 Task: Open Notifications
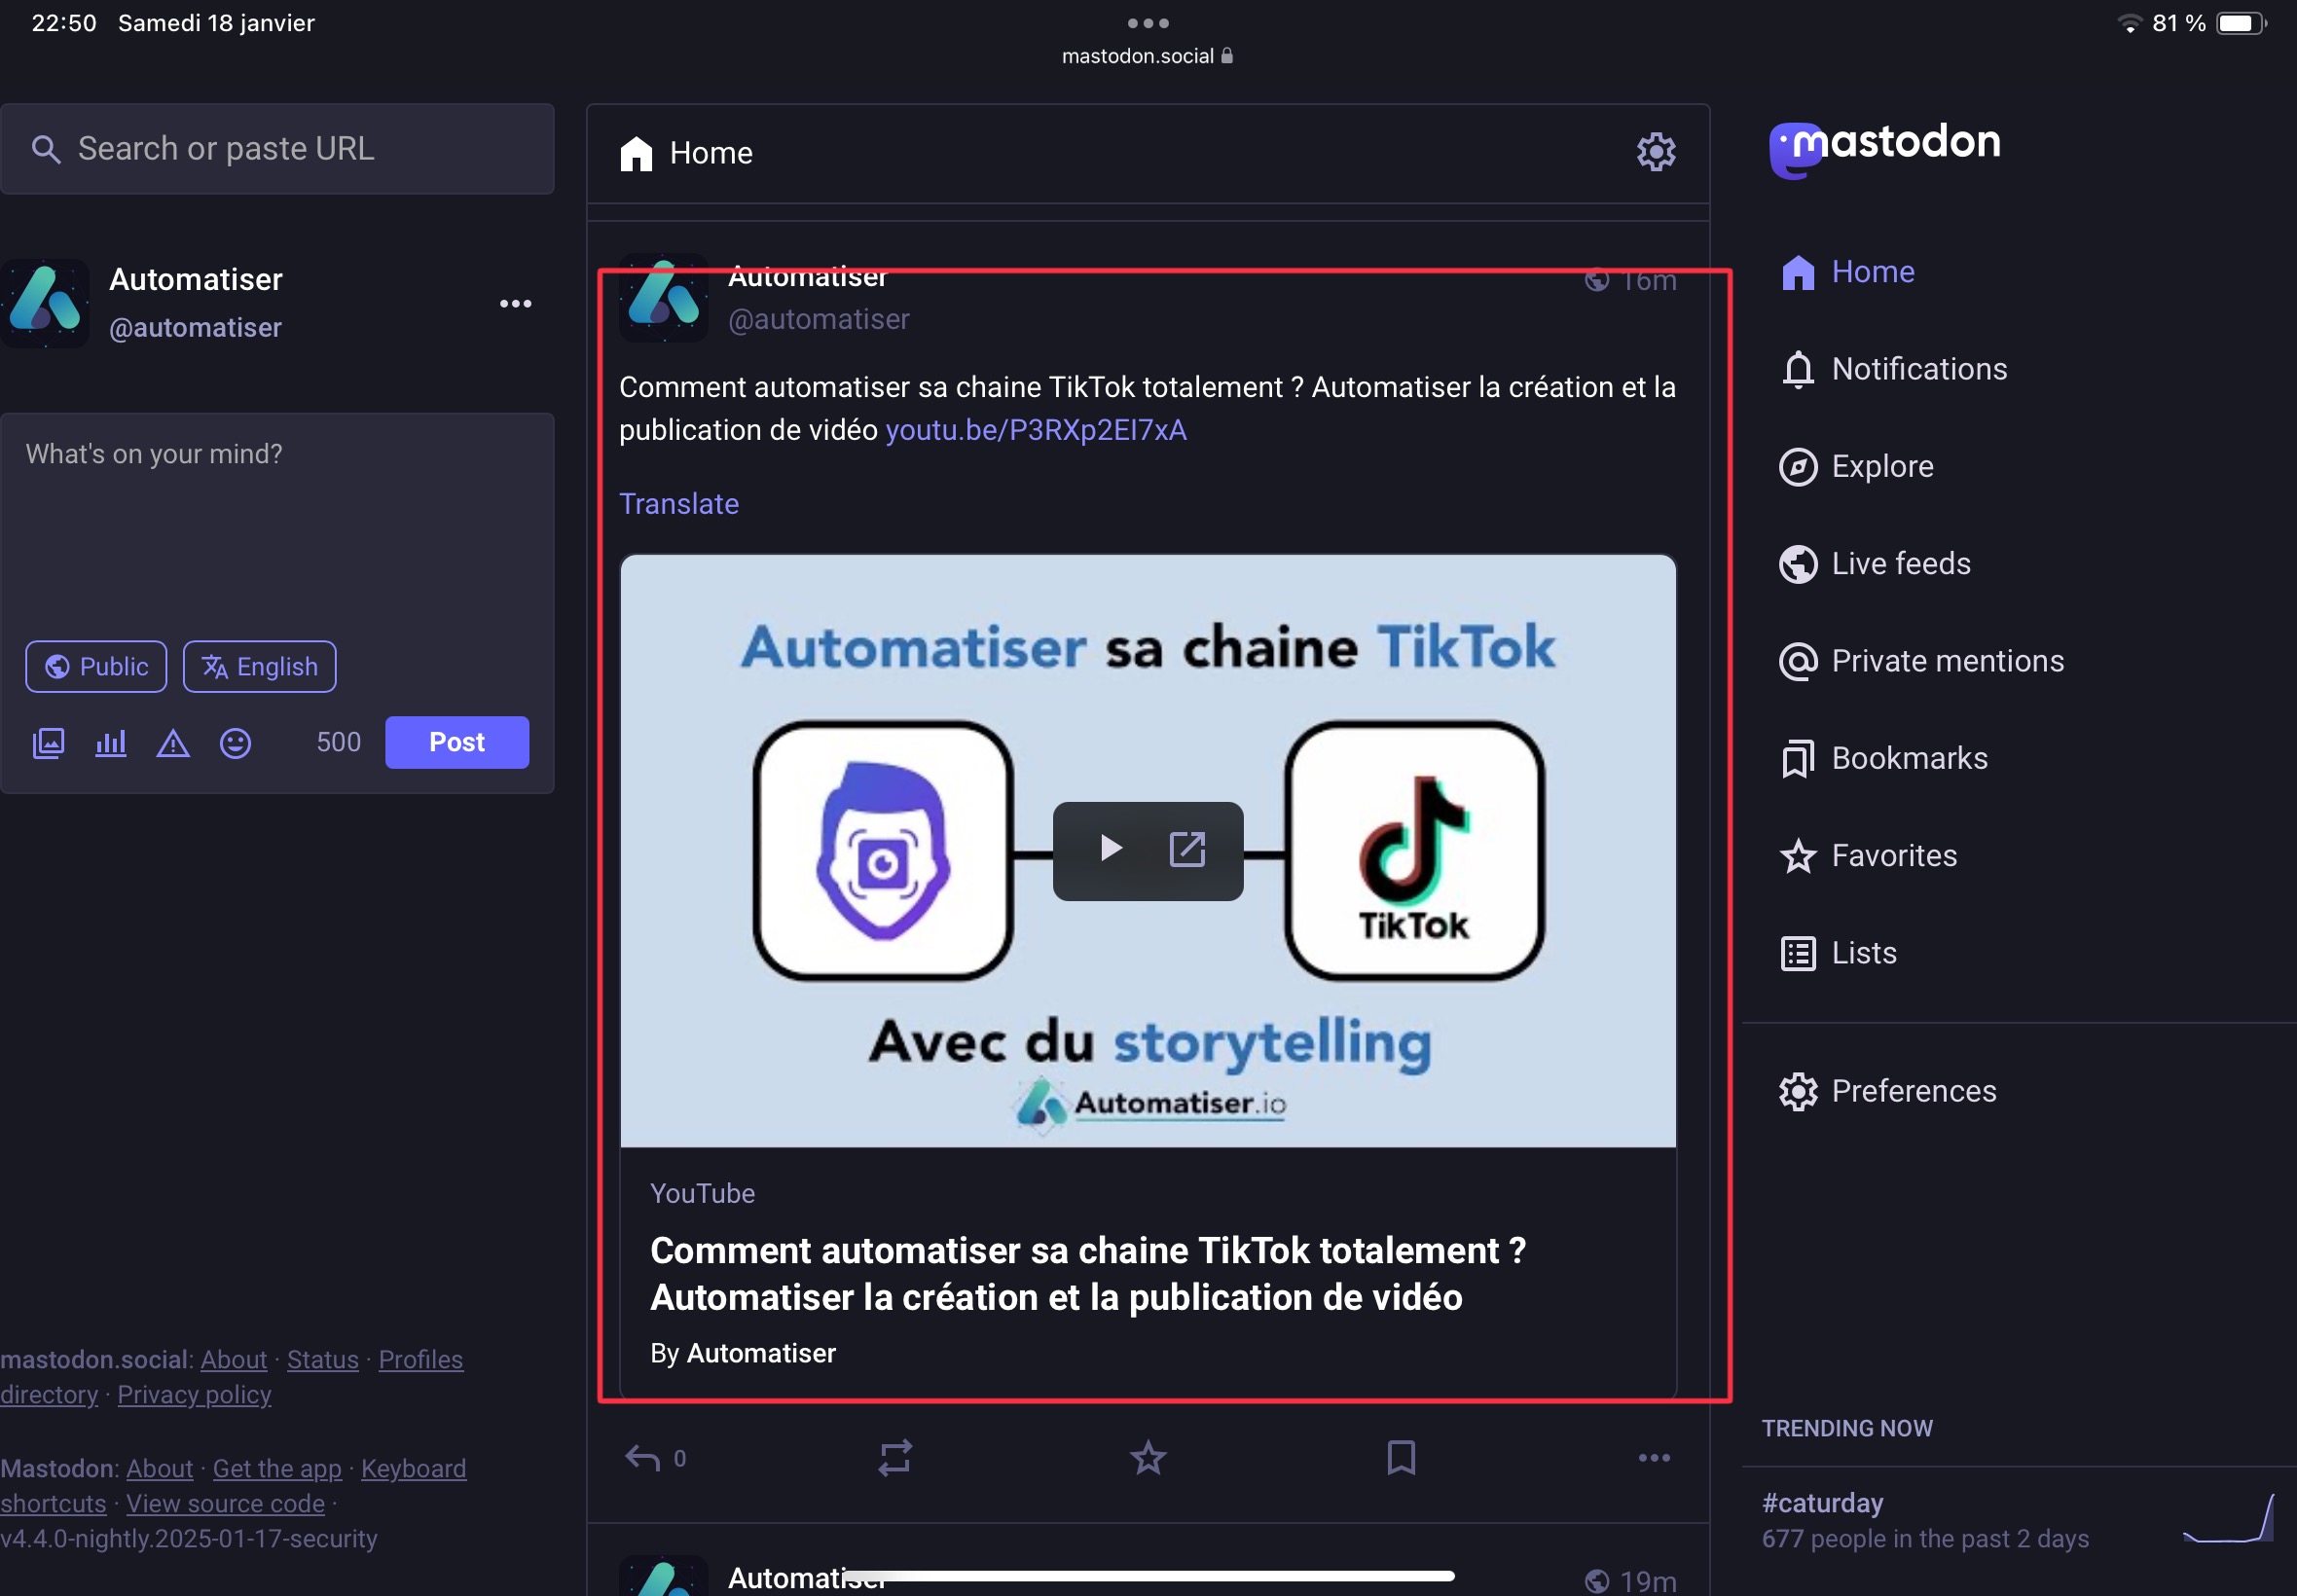tap(1894, 369)
